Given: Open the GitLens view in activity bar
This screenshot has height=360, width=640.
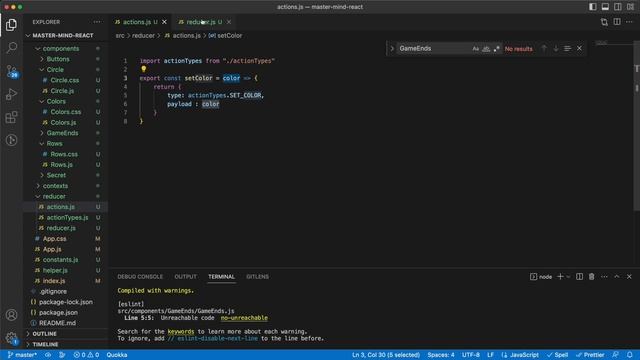Looking at the screenshot, I should point(11,140).
